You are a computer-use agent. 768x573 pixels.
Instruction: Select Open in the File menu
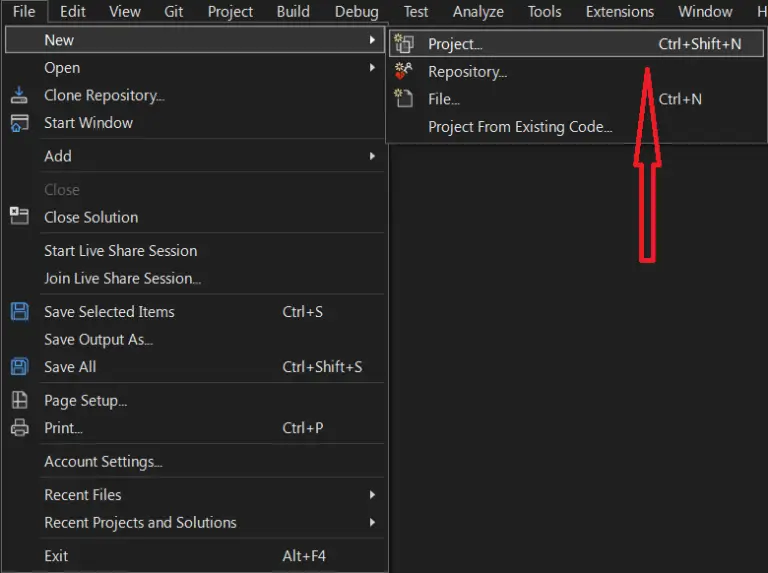194,68
